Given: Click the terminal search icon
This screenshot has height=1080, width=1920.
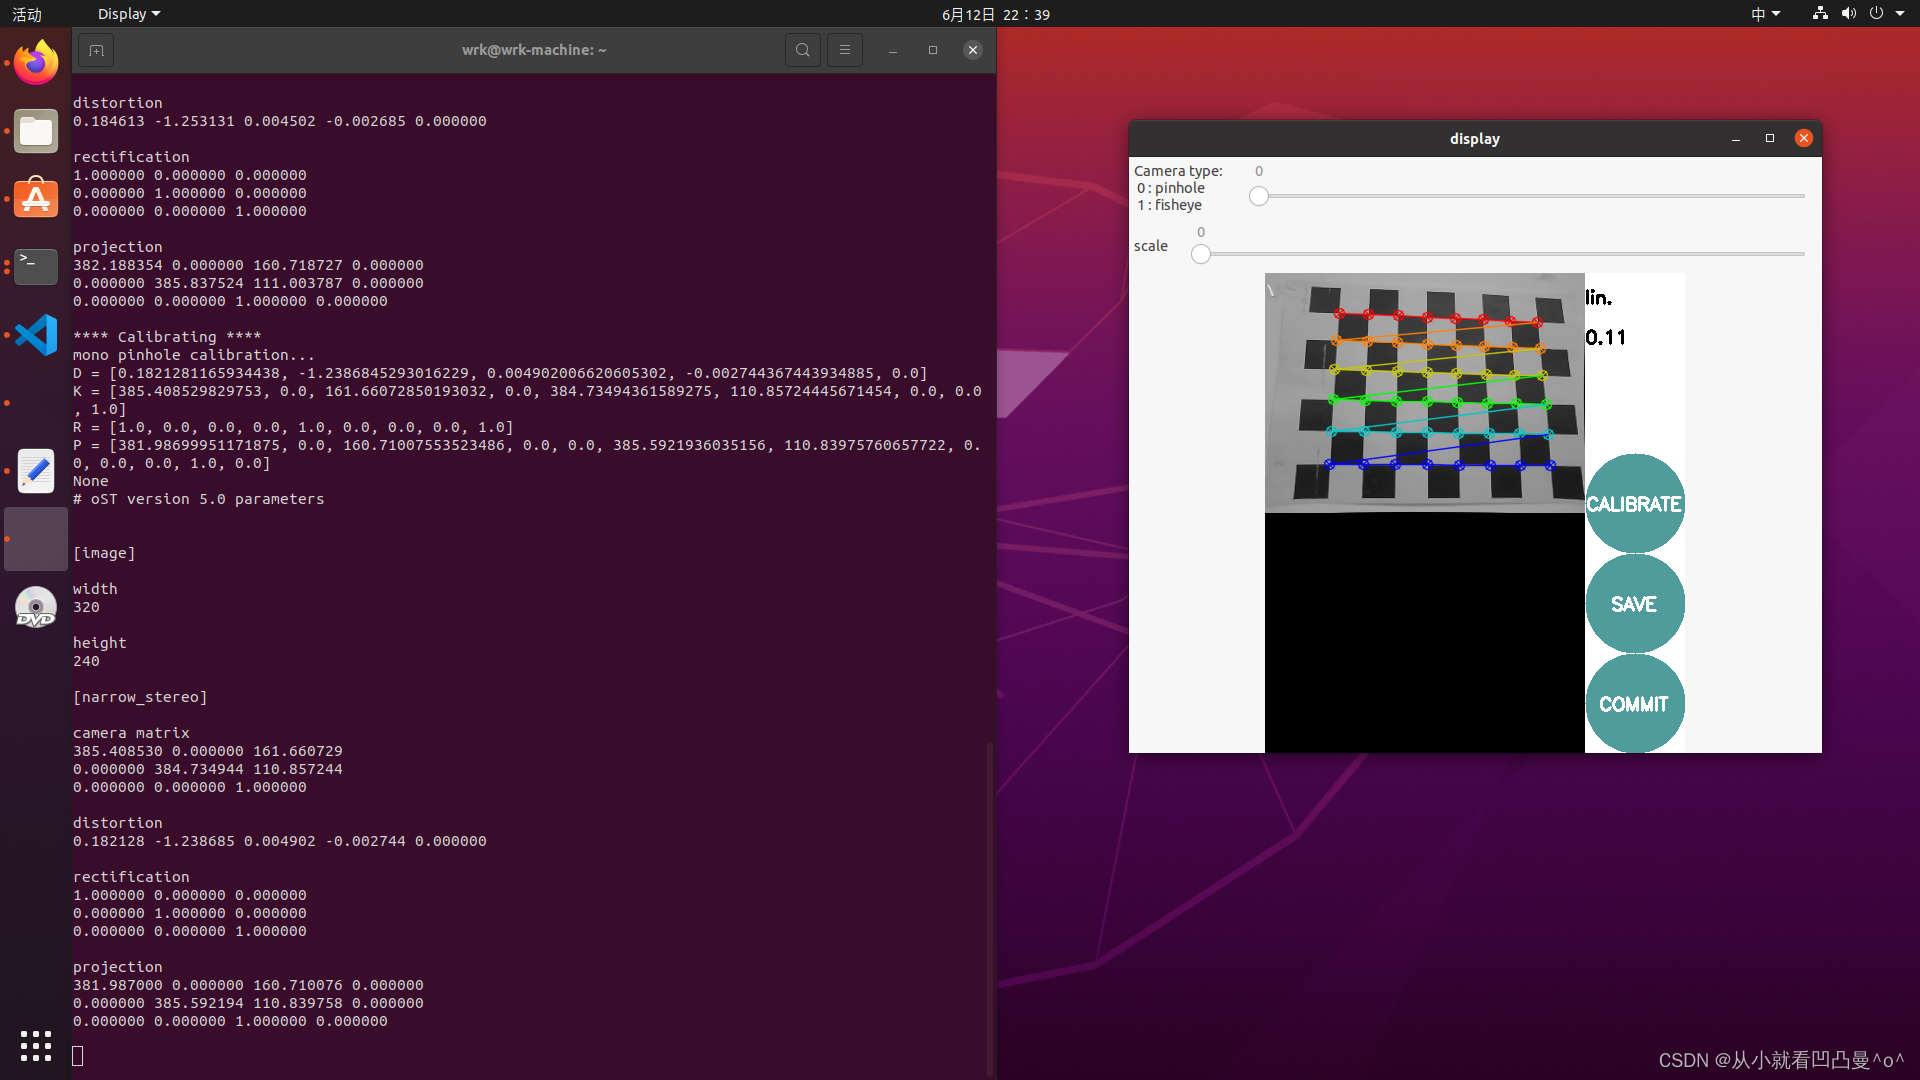Looking at the screenshot, I should (802, 50).
